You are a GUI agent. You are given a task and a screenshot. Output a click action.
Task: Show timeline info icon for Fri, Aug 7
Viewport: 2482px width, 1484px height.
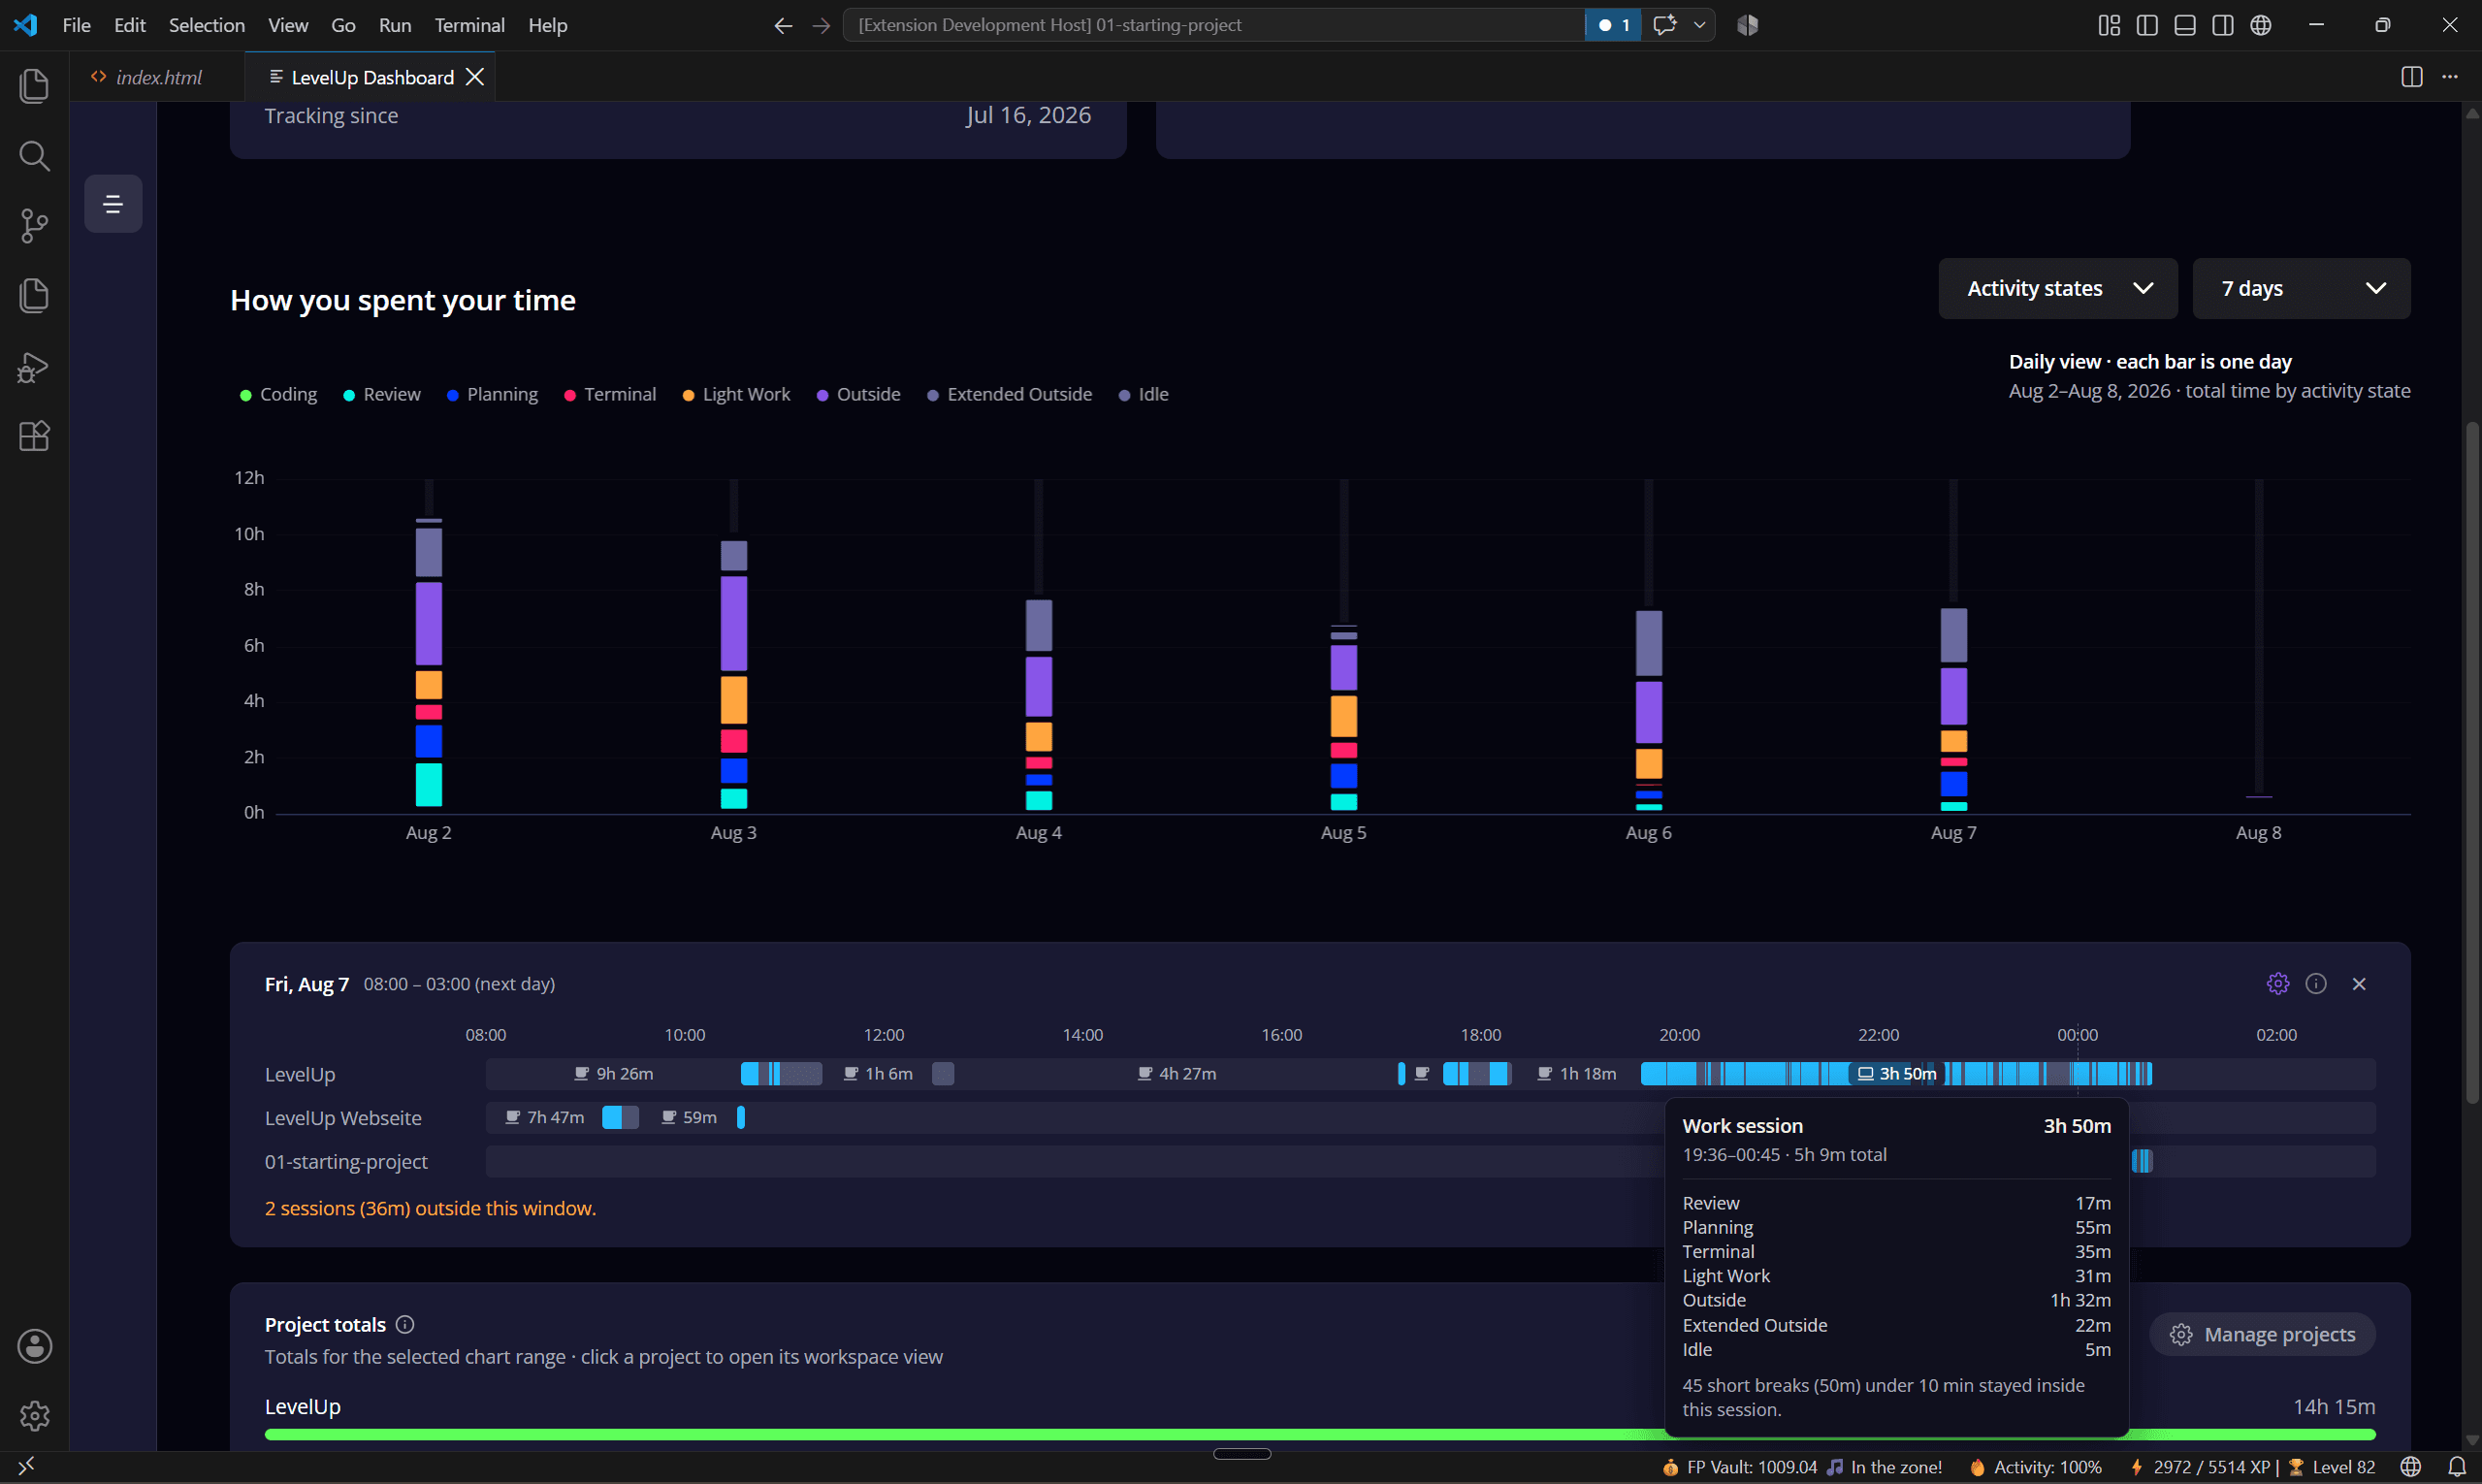pyautogui.click(x=2316, y=984)
